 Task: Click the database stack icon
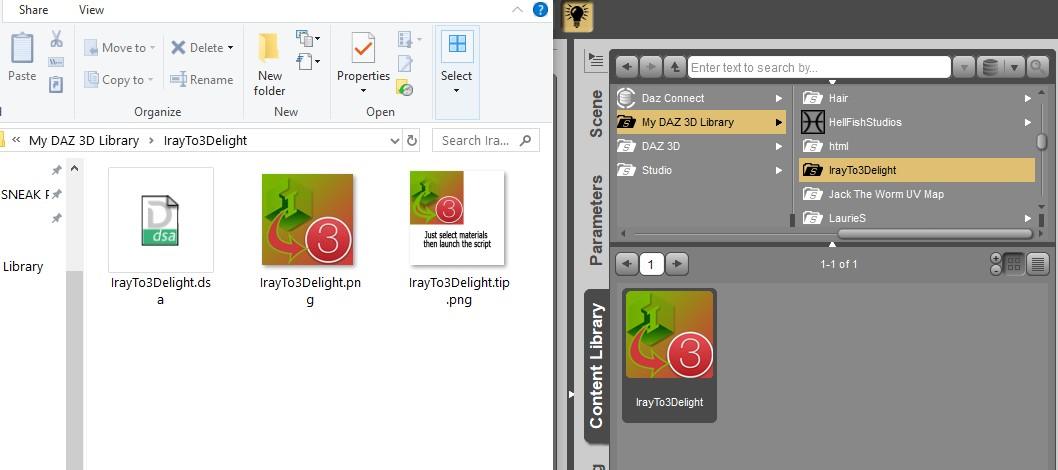pos(990,67)
